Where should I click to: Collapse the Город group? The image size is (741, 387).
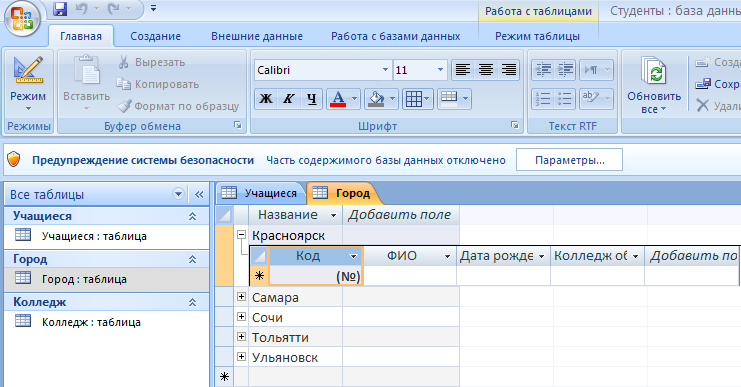coord(192,259)
